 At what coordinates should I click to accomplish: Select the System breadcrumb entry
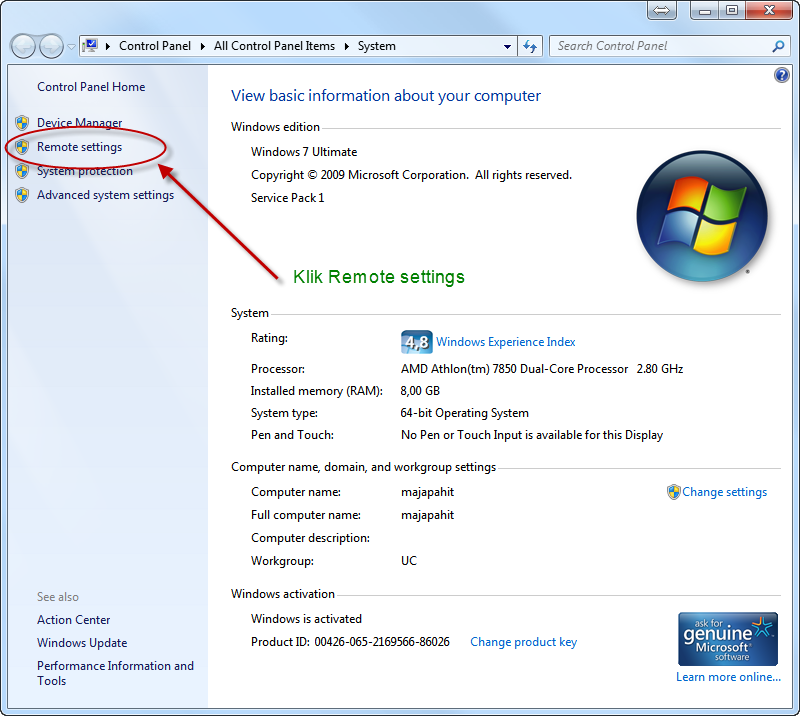(376, 46)
